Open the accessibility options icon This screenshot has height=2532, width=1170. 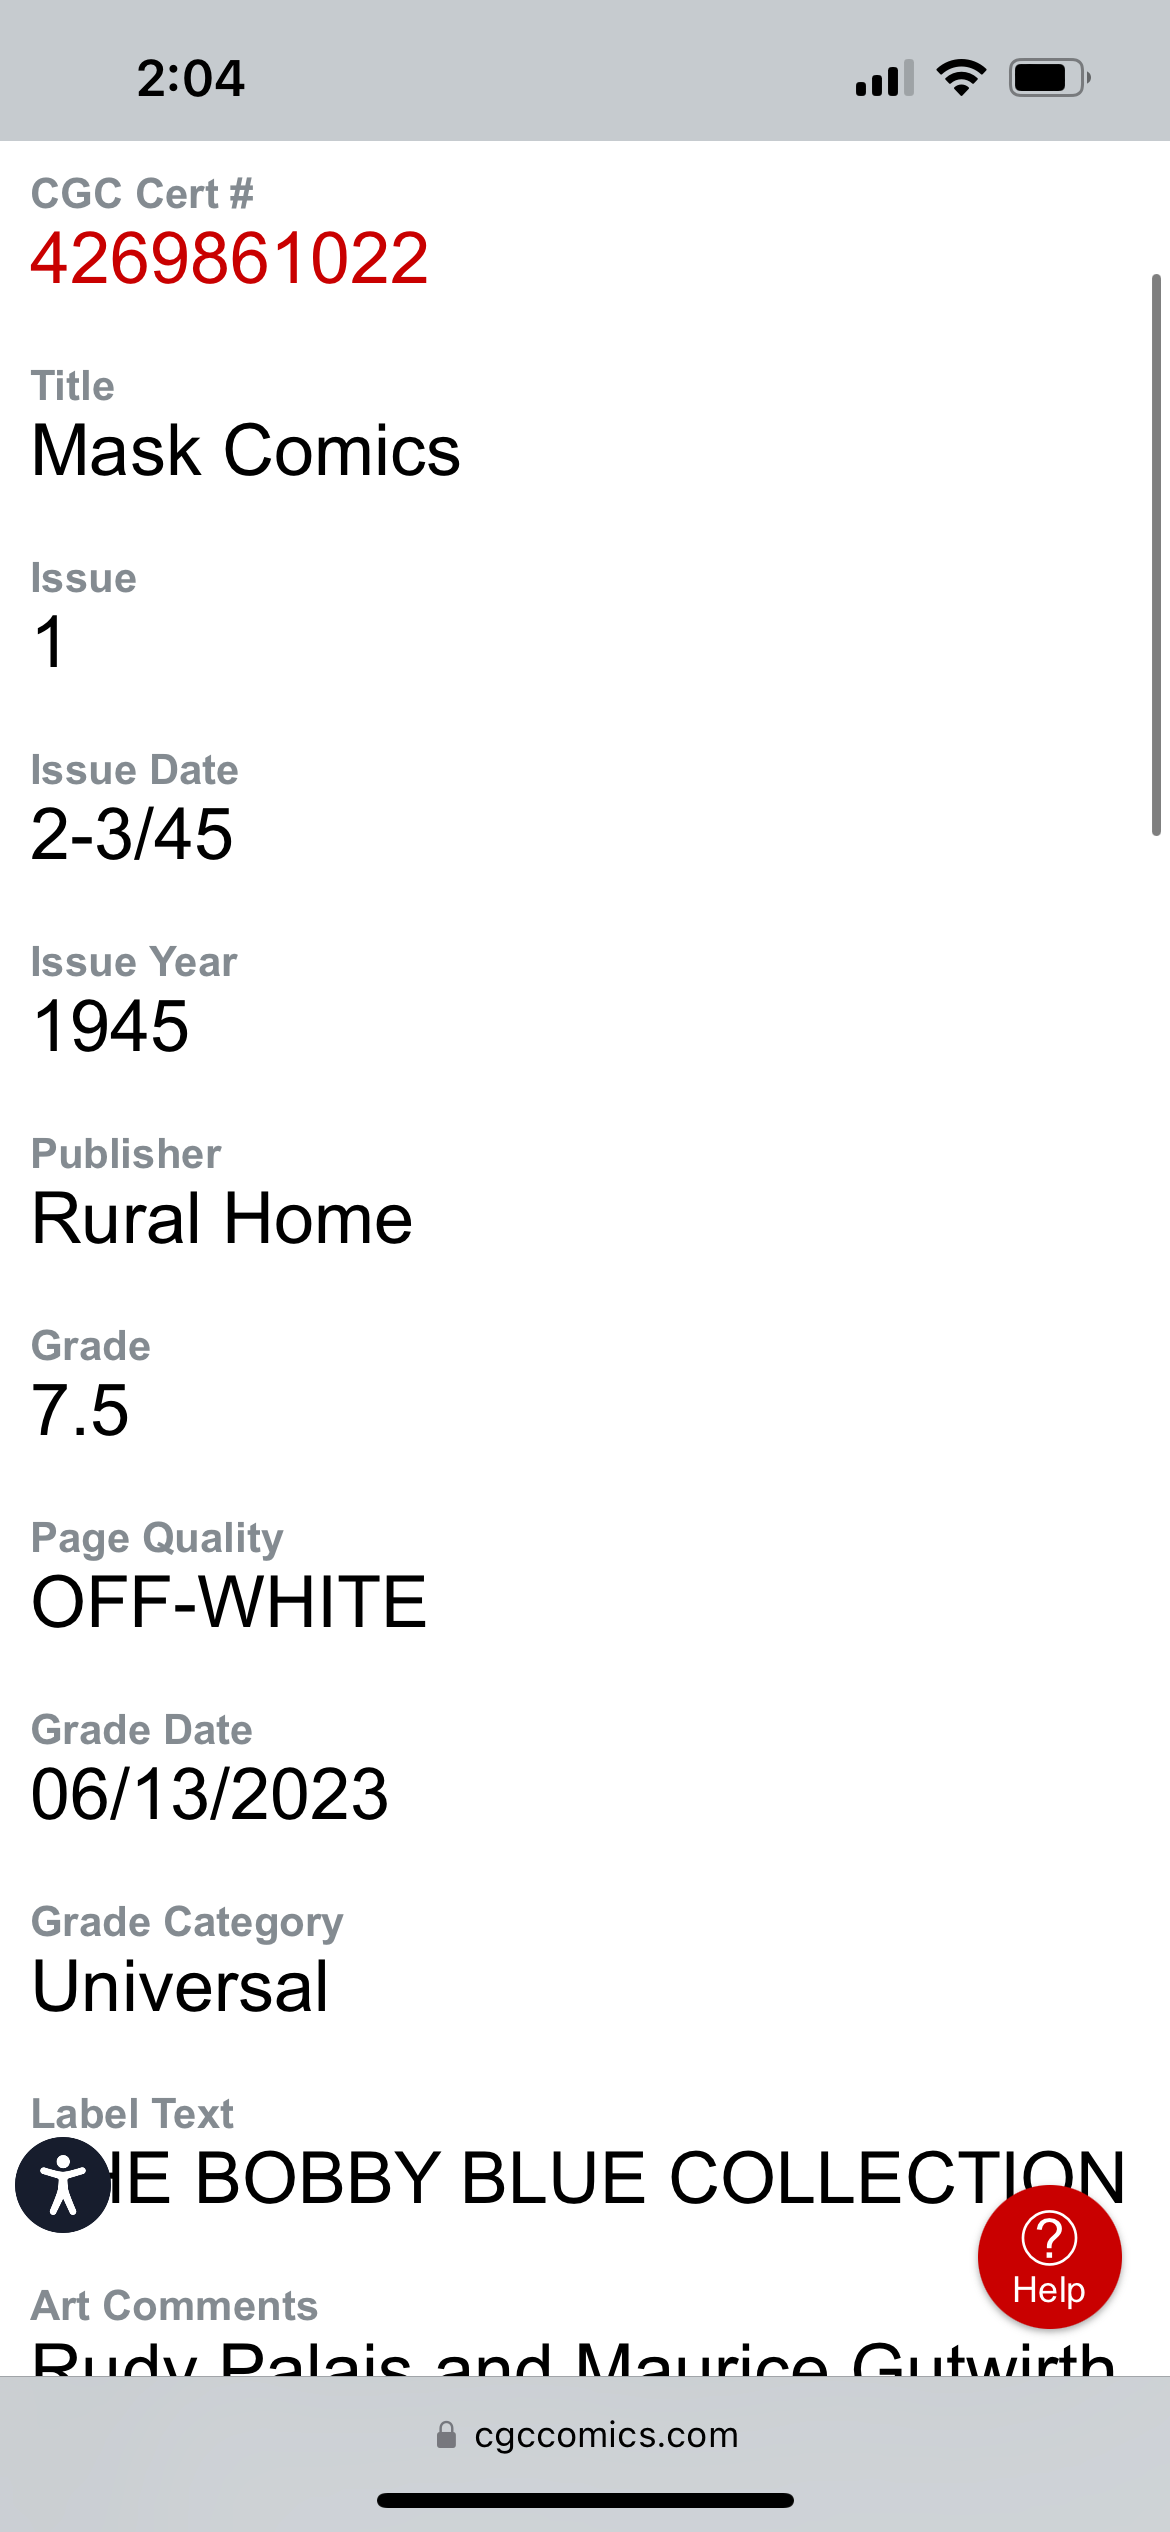62,2185
